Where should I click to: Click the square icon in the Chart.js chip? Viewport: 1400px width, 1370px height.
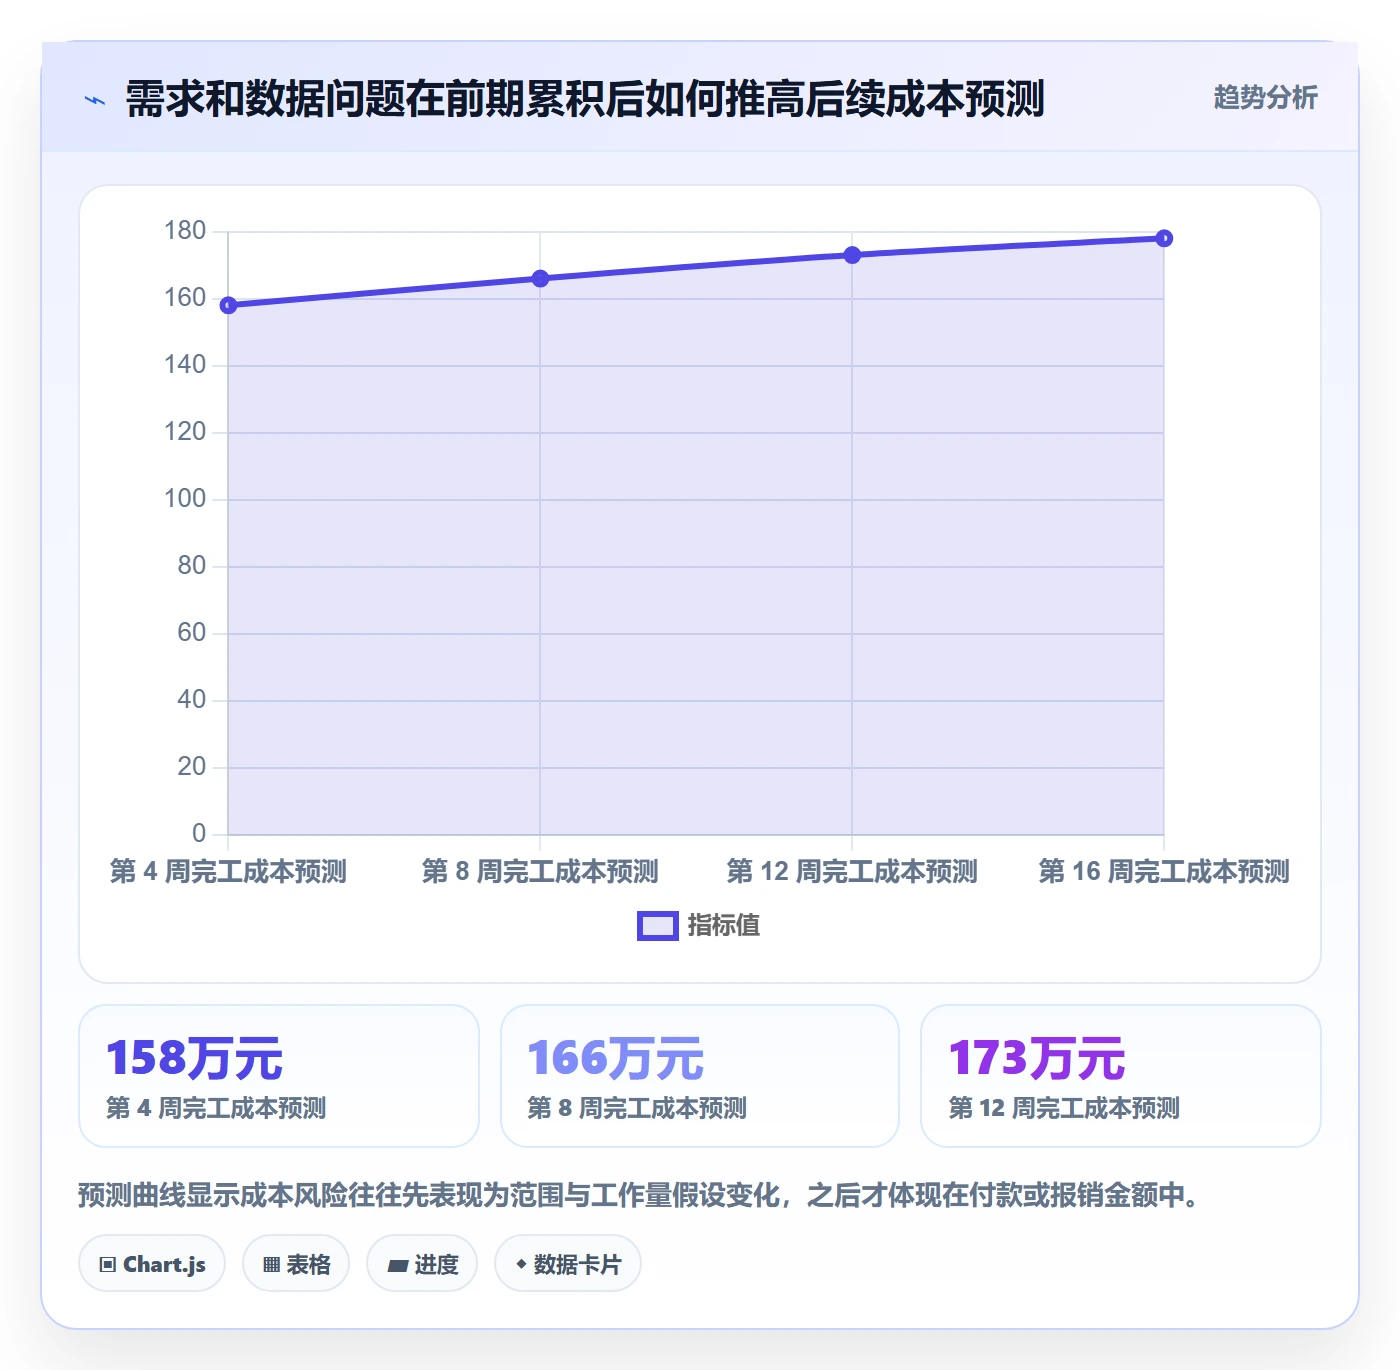108,1265
